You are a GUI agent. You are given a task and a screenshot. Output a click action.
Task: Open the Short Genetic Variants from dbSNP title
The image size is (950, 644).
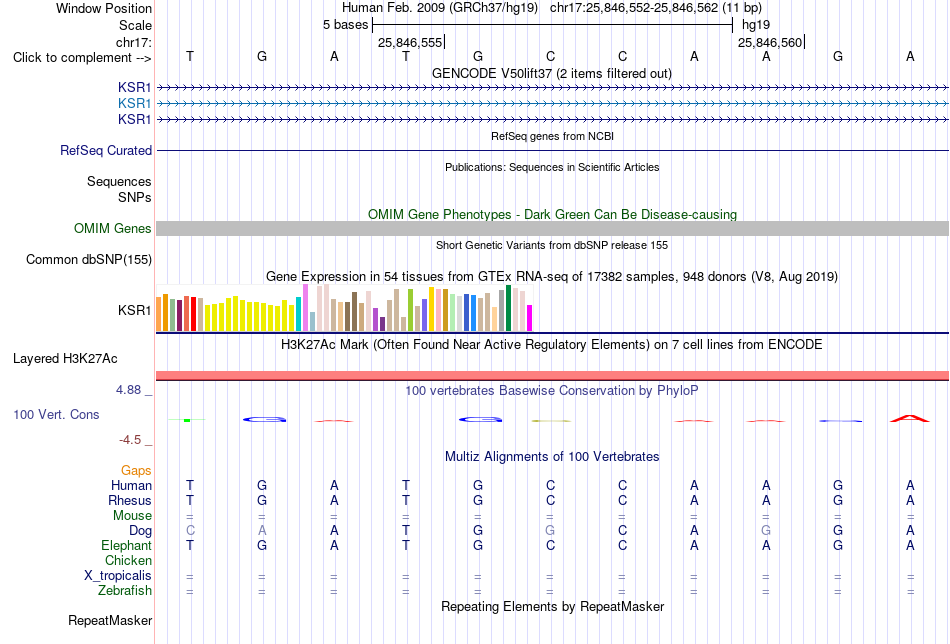552,245
